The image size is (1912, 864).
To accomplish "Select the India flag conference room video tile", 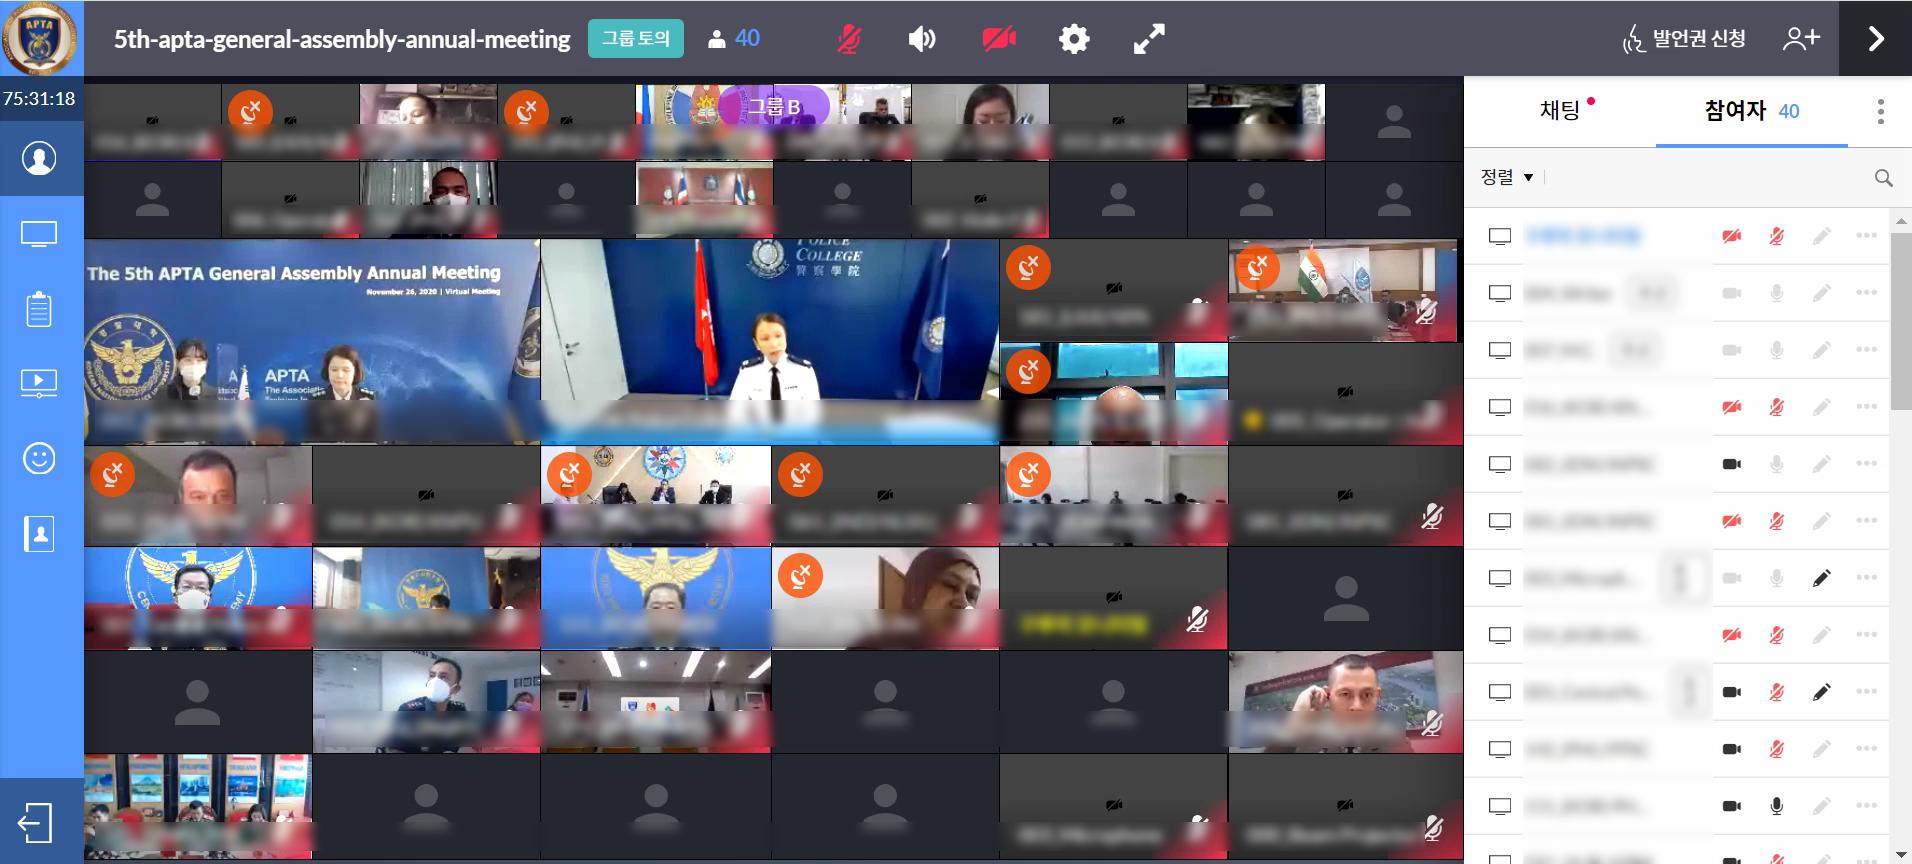I will point(1343,291).
